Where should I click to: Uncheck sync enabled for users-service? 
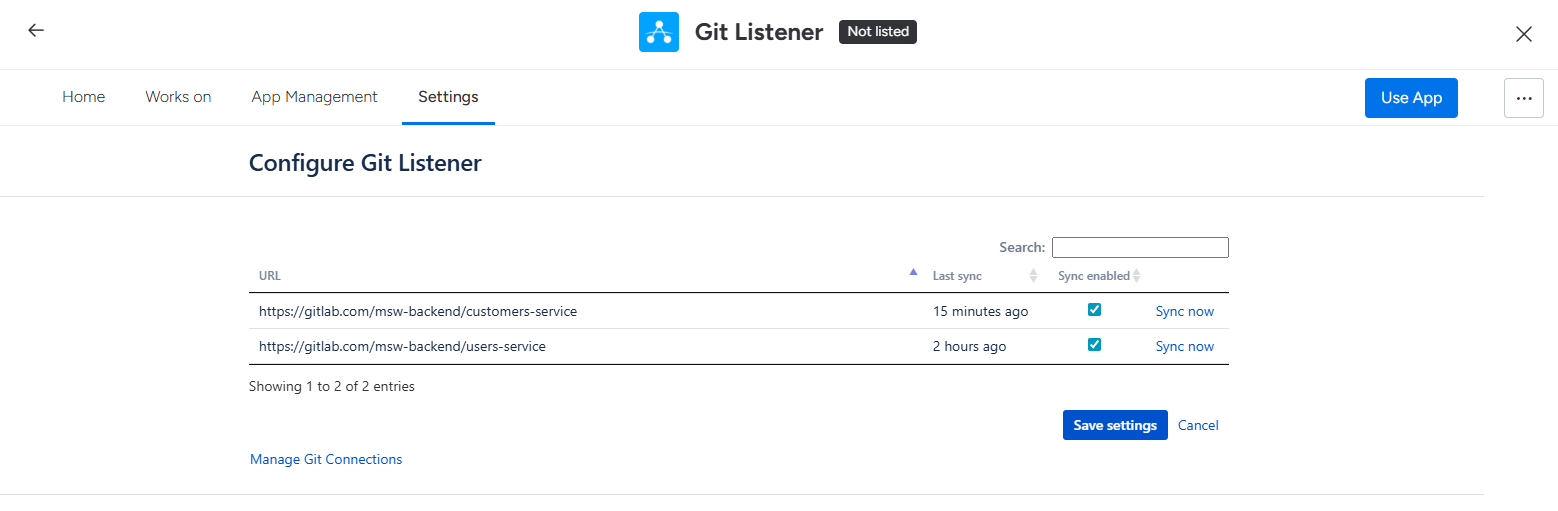click(x=1094, y=345)
